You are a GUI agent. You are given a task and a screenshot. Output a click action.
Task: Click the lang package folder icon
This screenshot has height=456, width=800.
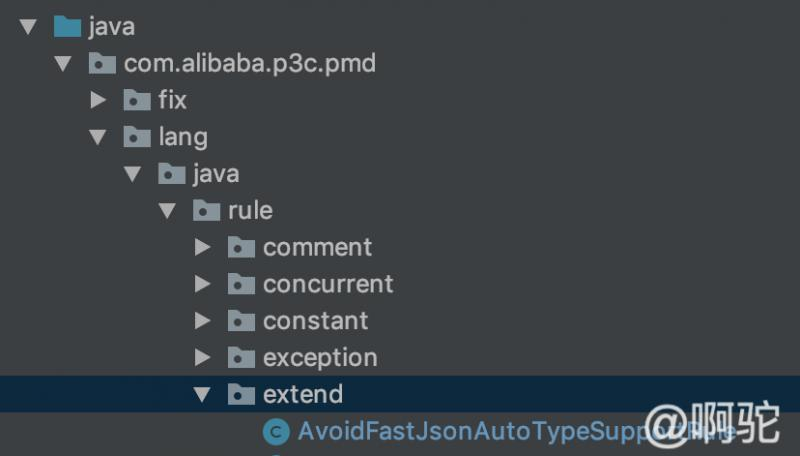137,137
